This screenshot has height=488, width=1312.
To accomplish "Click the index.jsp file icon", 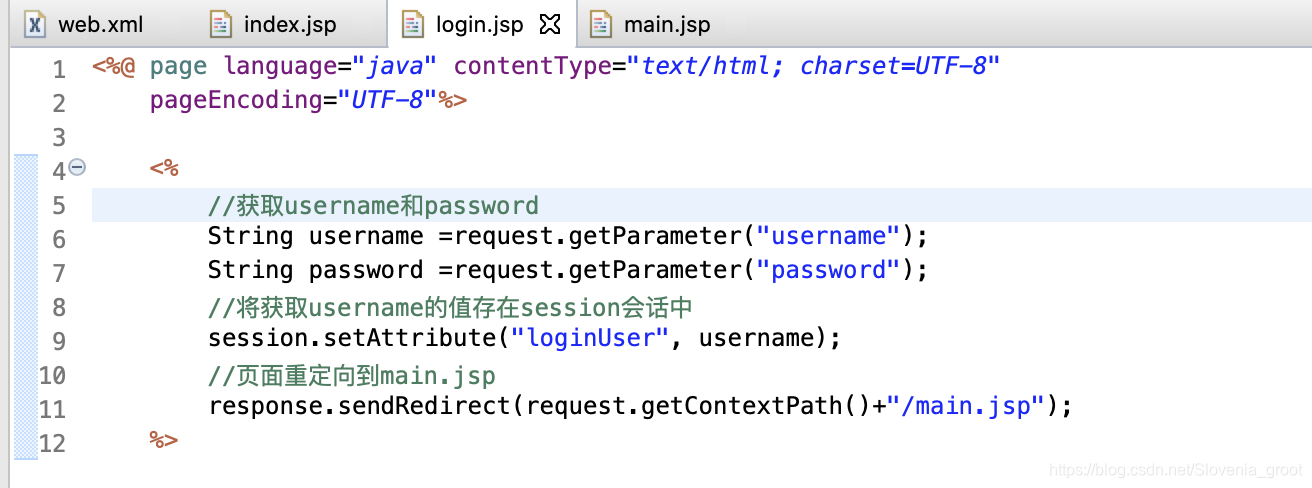I will [221, 24].
